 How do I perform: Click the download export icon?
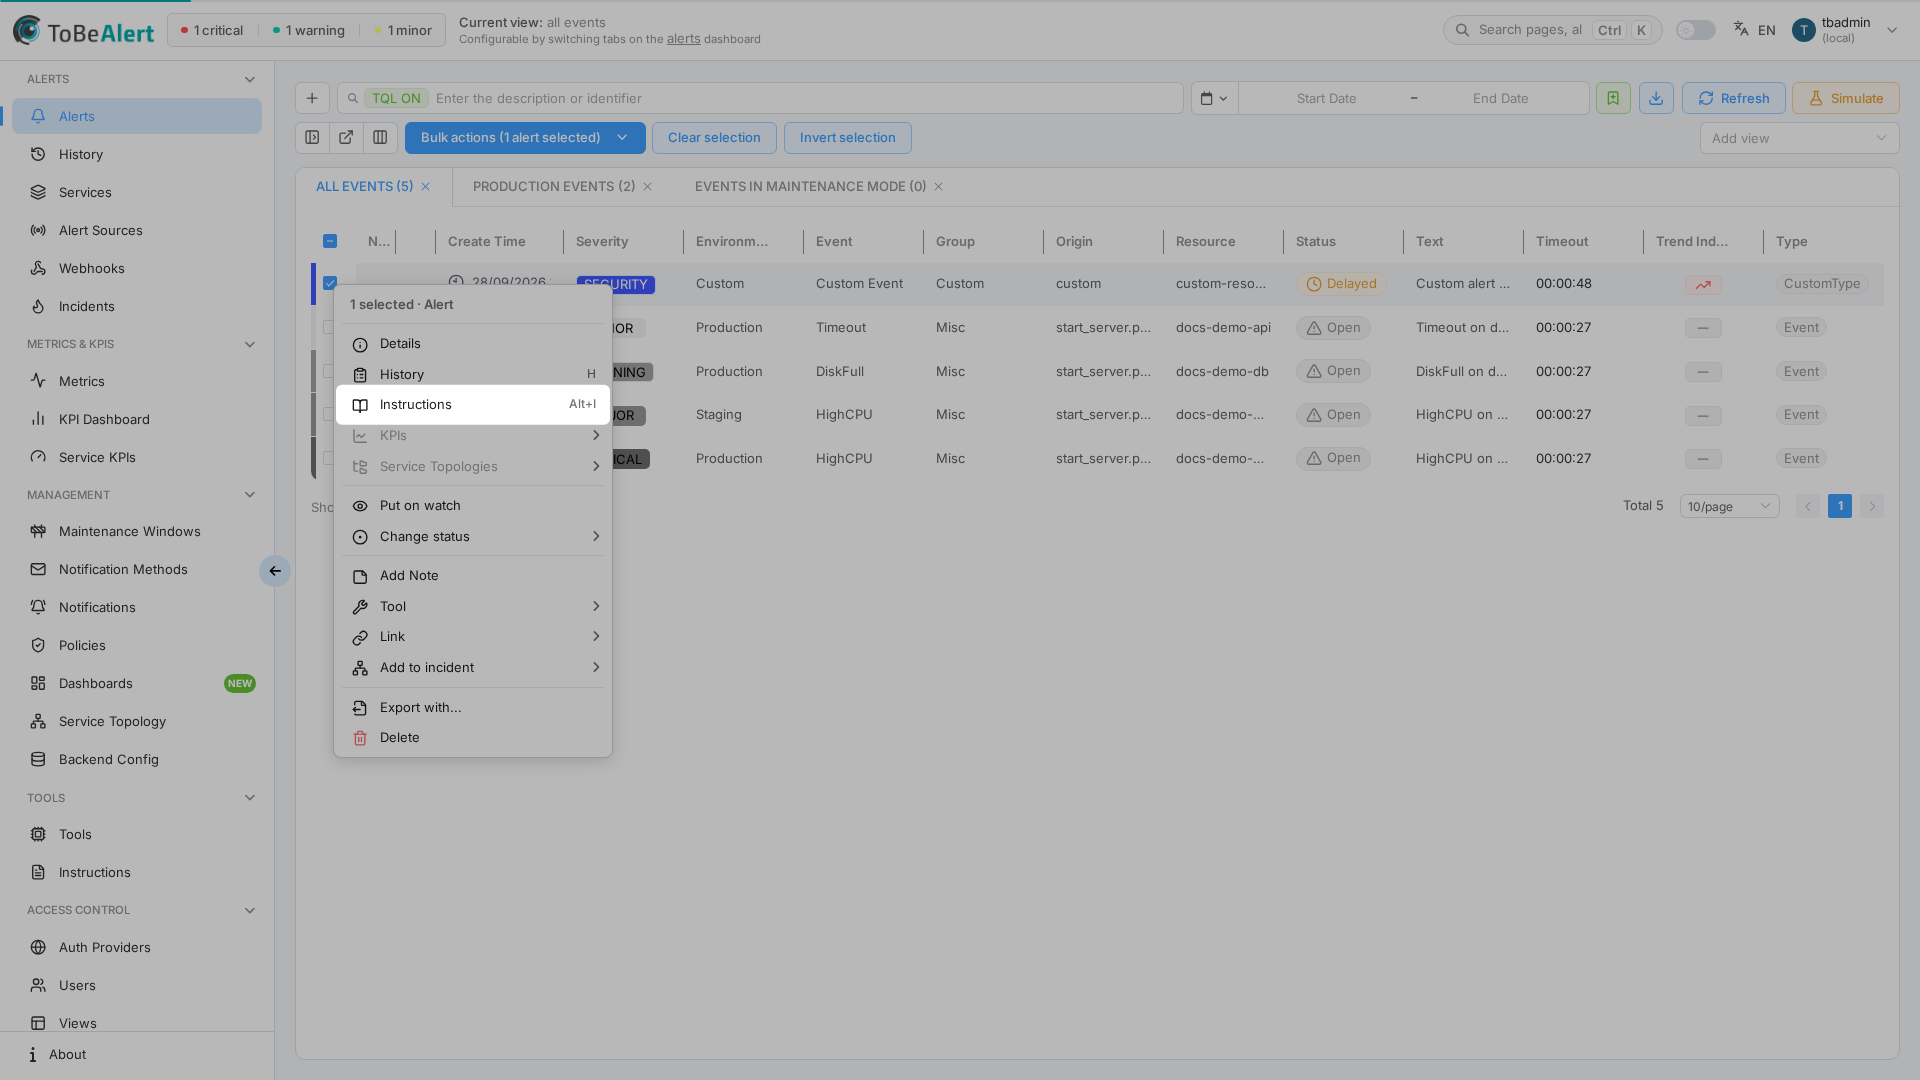tap(1656, 98)
